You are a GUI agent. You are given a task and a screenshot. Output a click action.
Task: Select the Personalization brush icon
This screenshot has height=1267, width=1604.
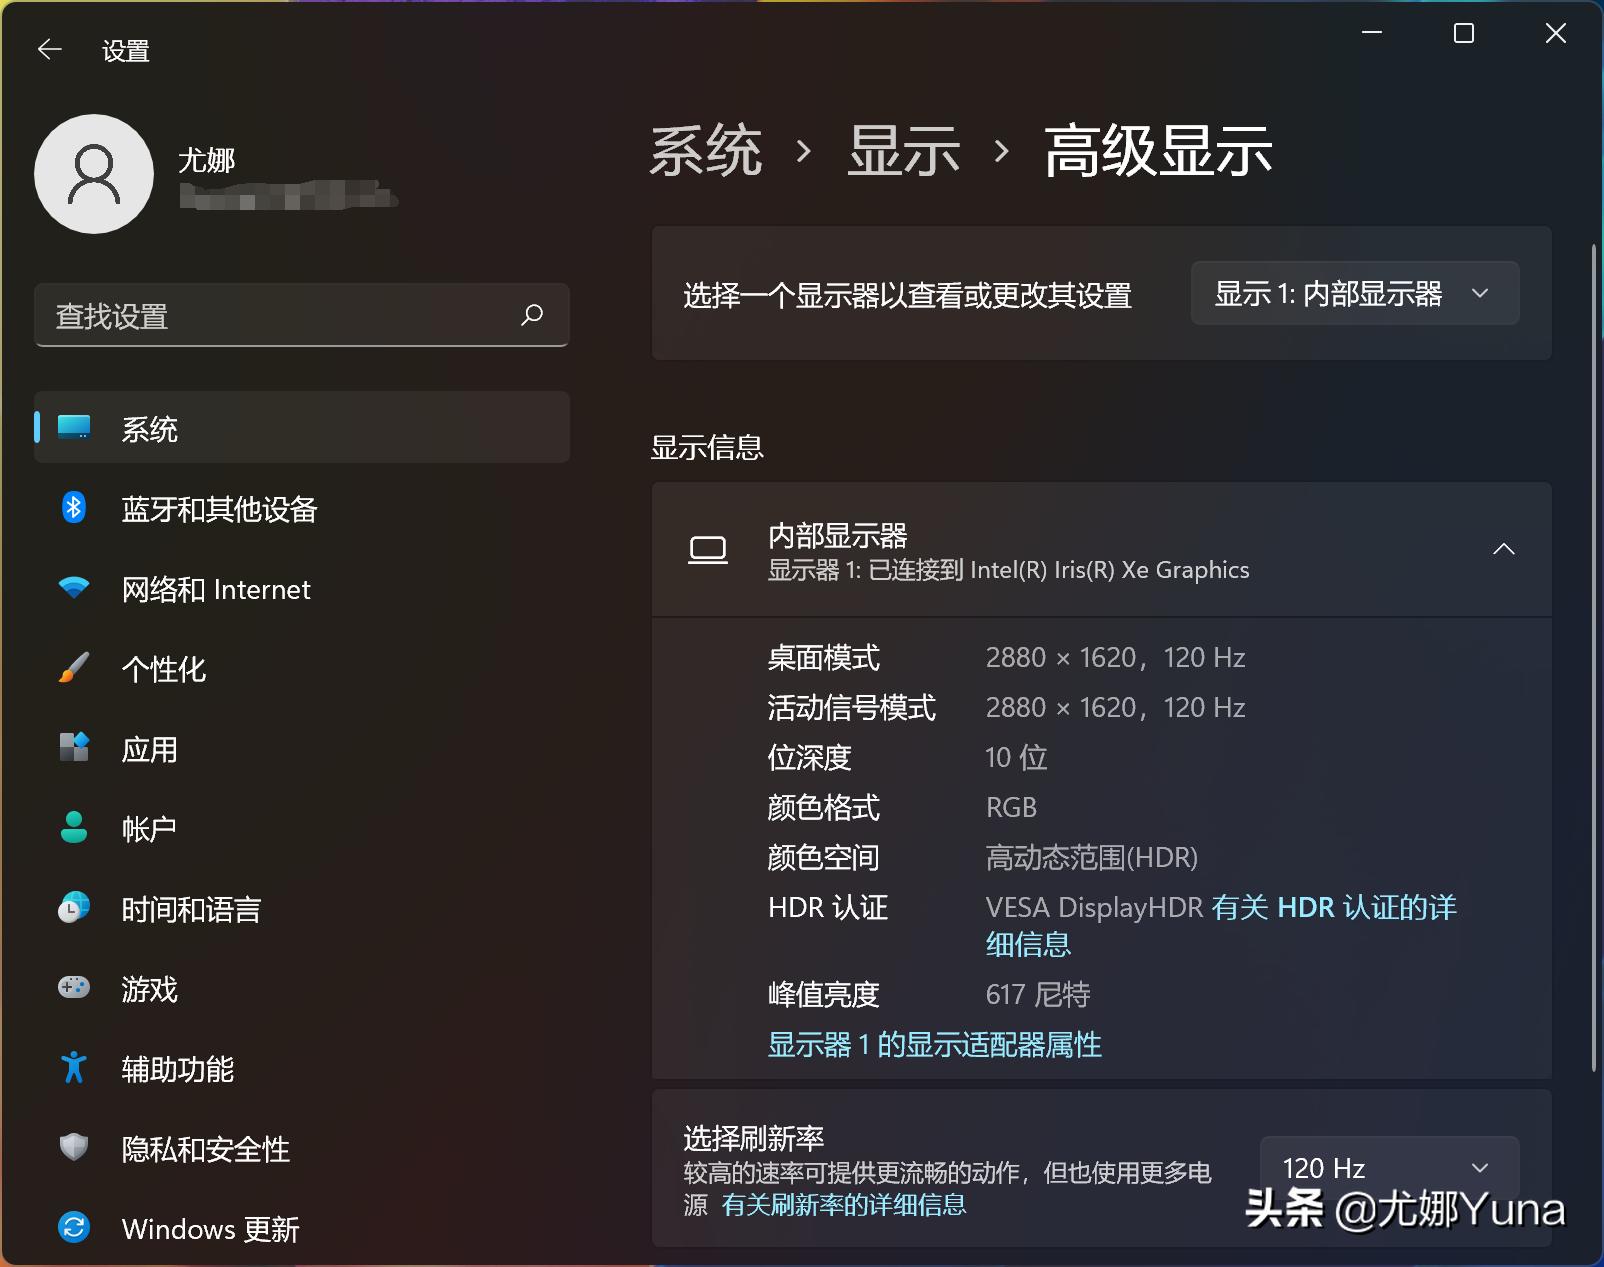tap(72, 669)
